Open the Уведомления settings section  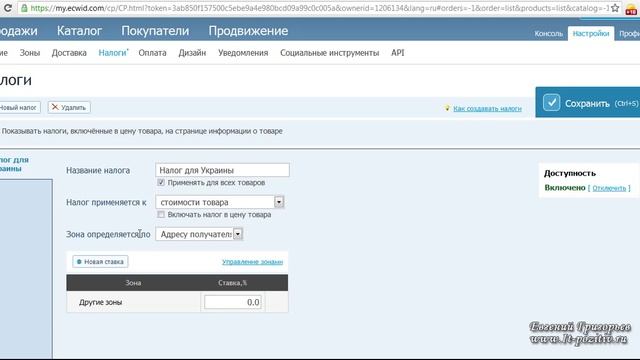pos(243,53)
